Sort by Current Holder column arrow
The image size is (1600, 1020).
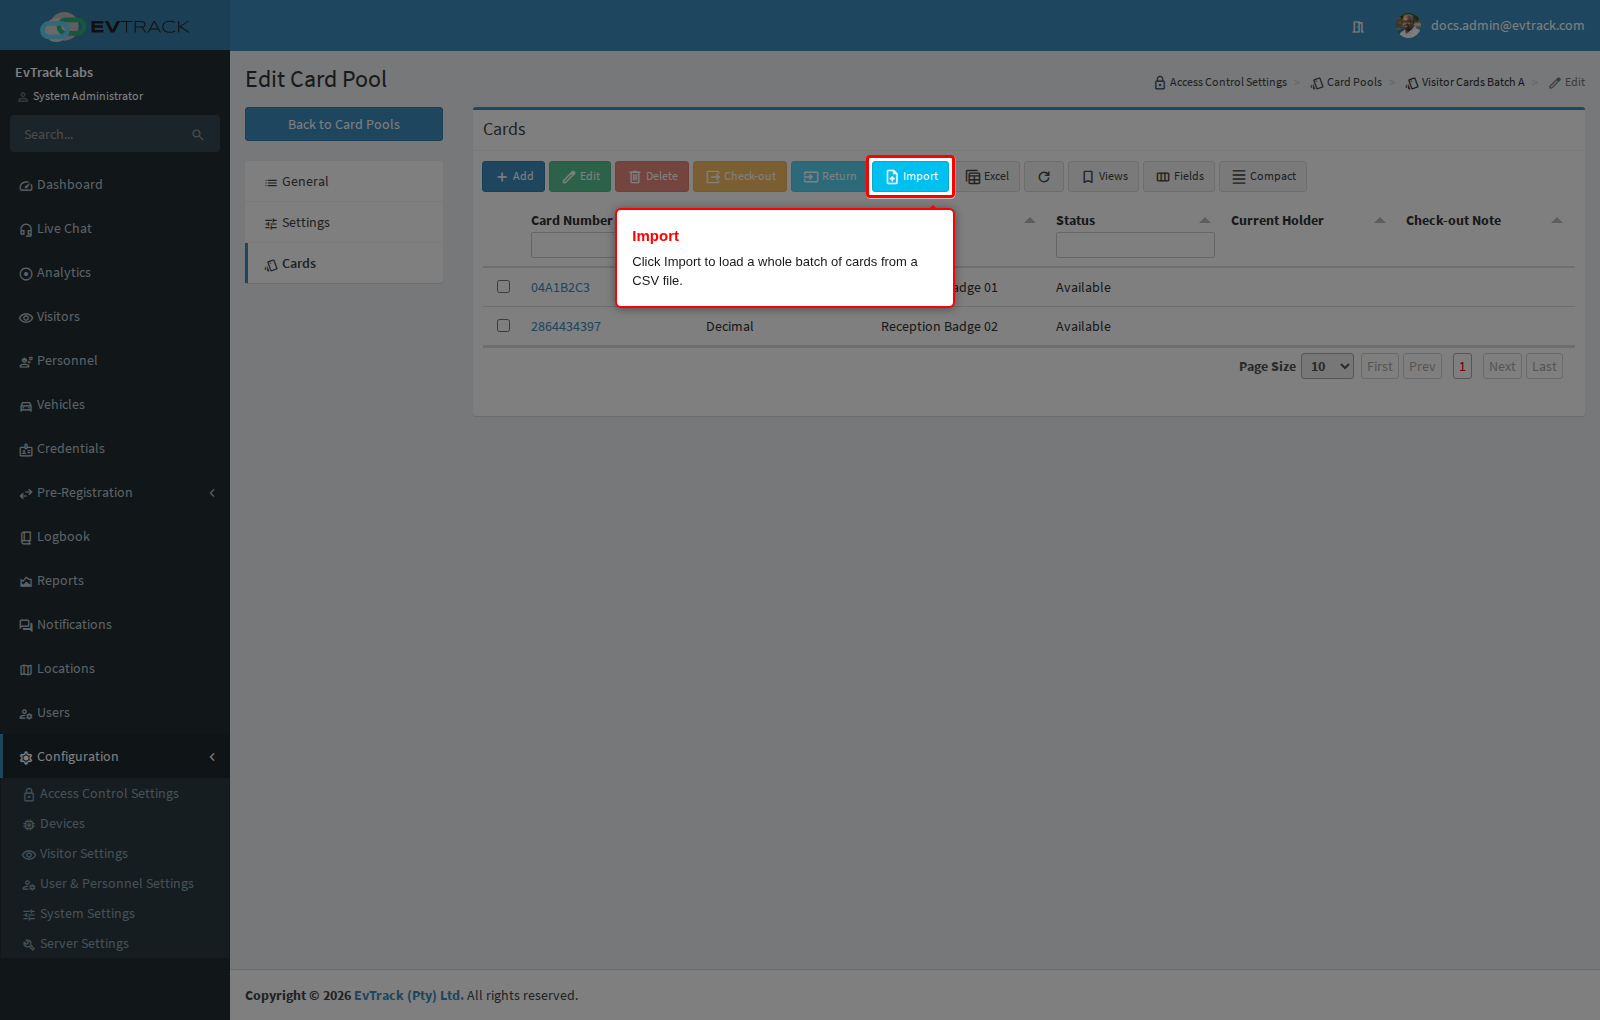click(x=1380, y=221)
